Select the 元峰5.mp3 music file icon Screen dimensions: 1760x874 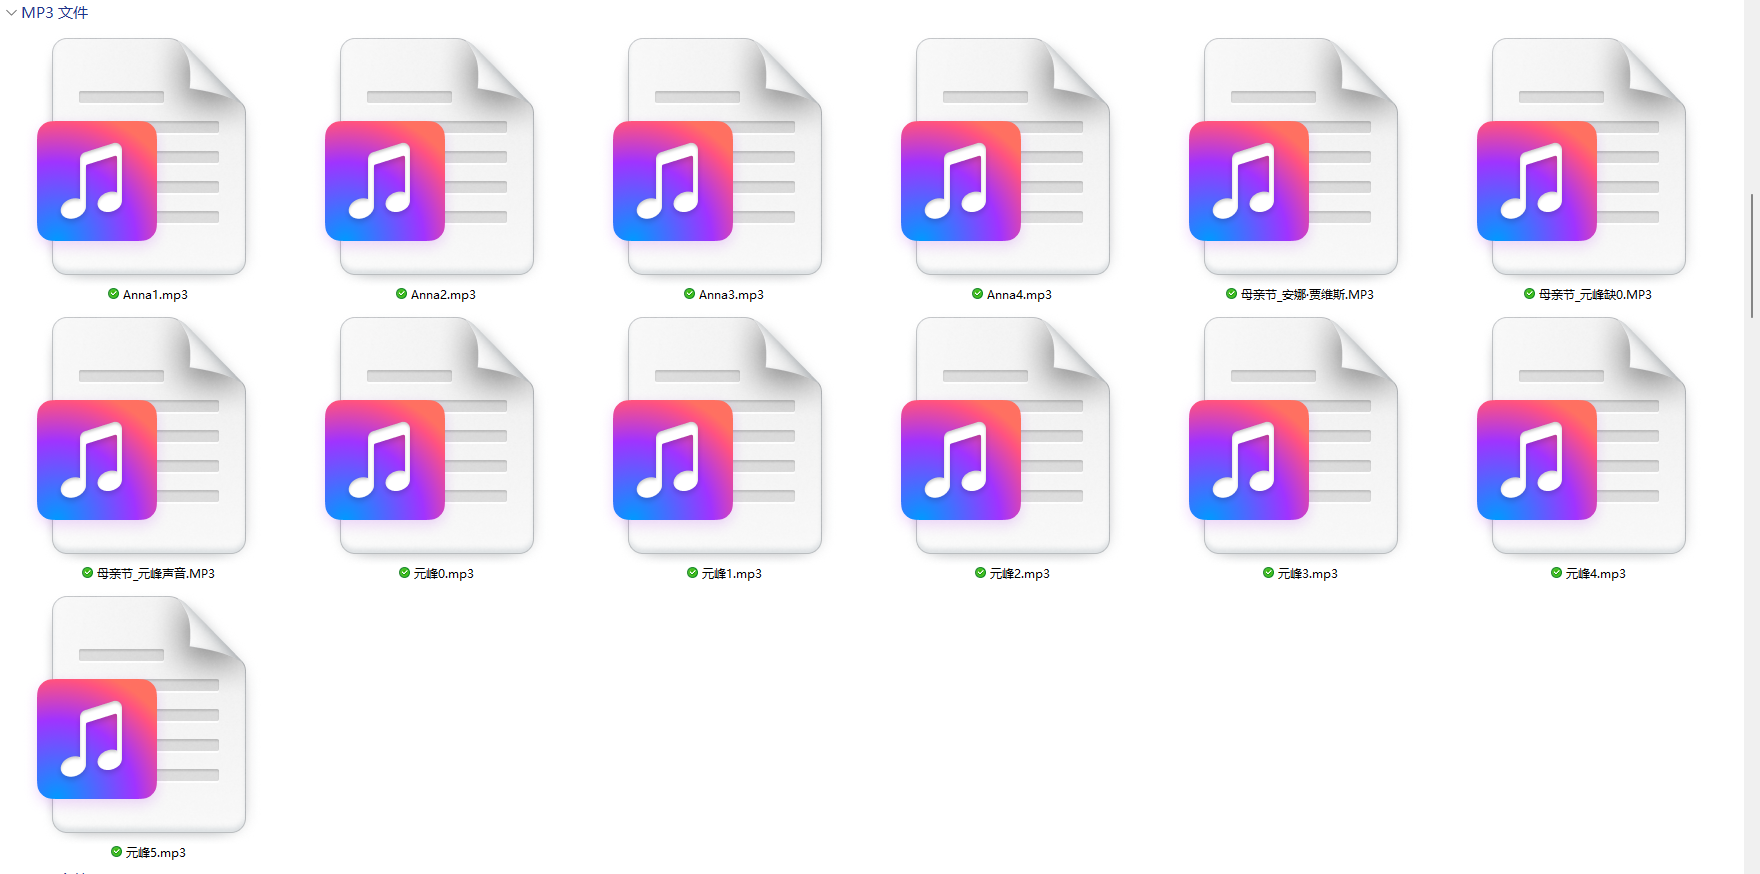point(142,714)
